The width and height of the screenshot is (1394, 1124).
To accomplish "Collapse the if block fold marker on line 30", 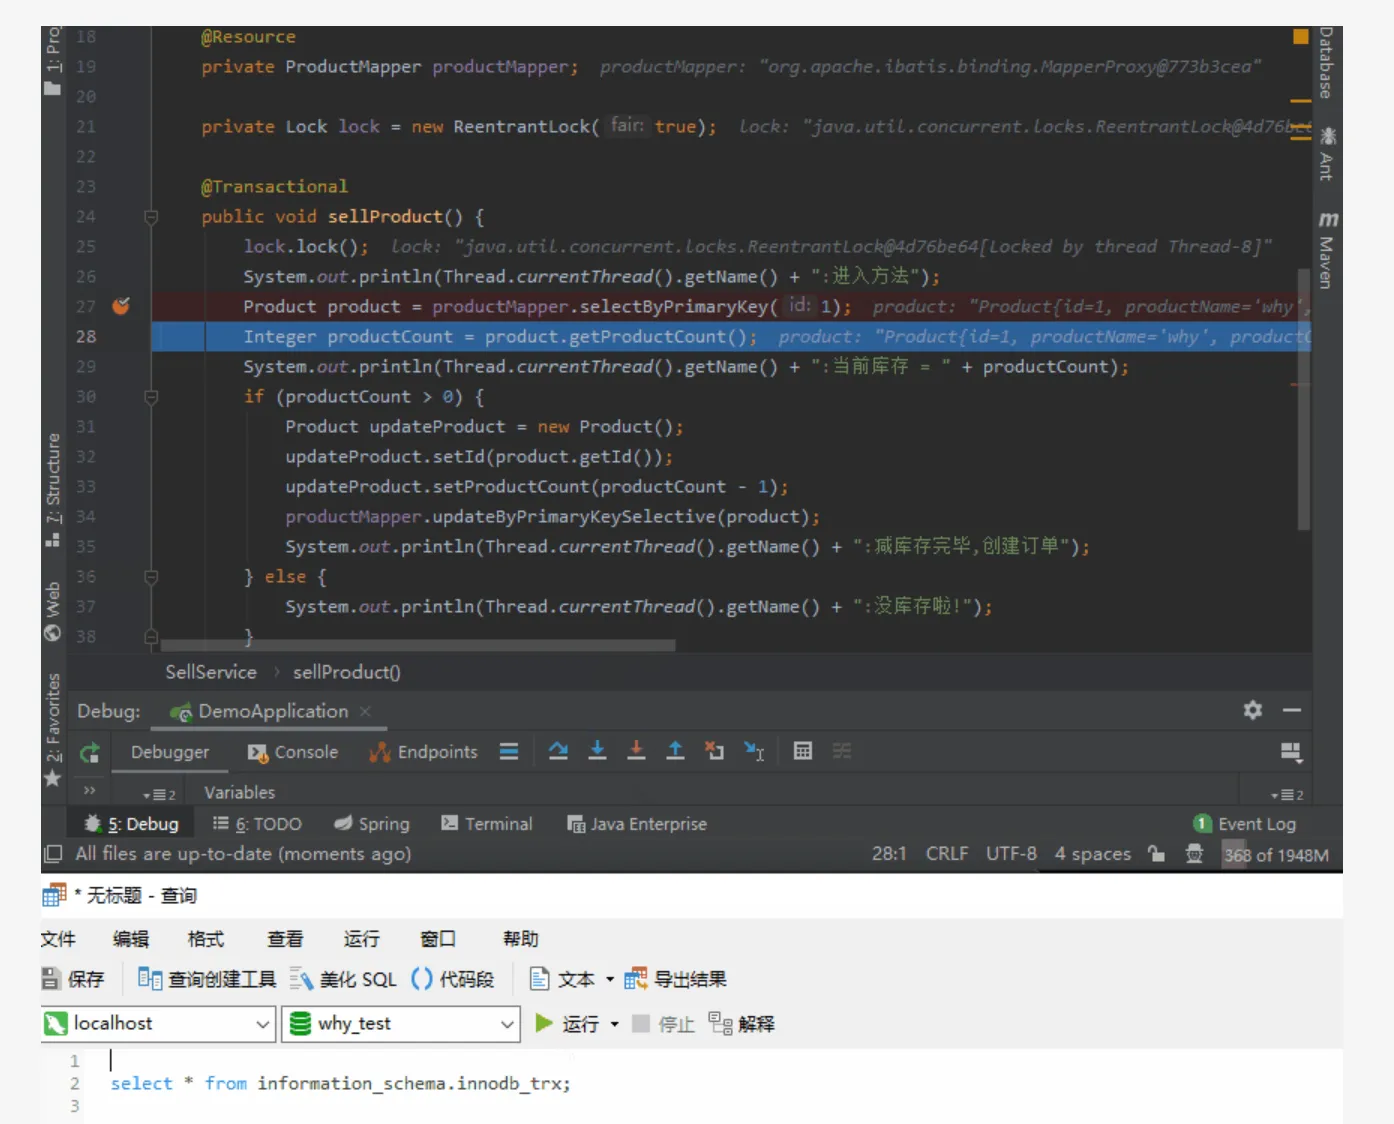I will point(151,397).
